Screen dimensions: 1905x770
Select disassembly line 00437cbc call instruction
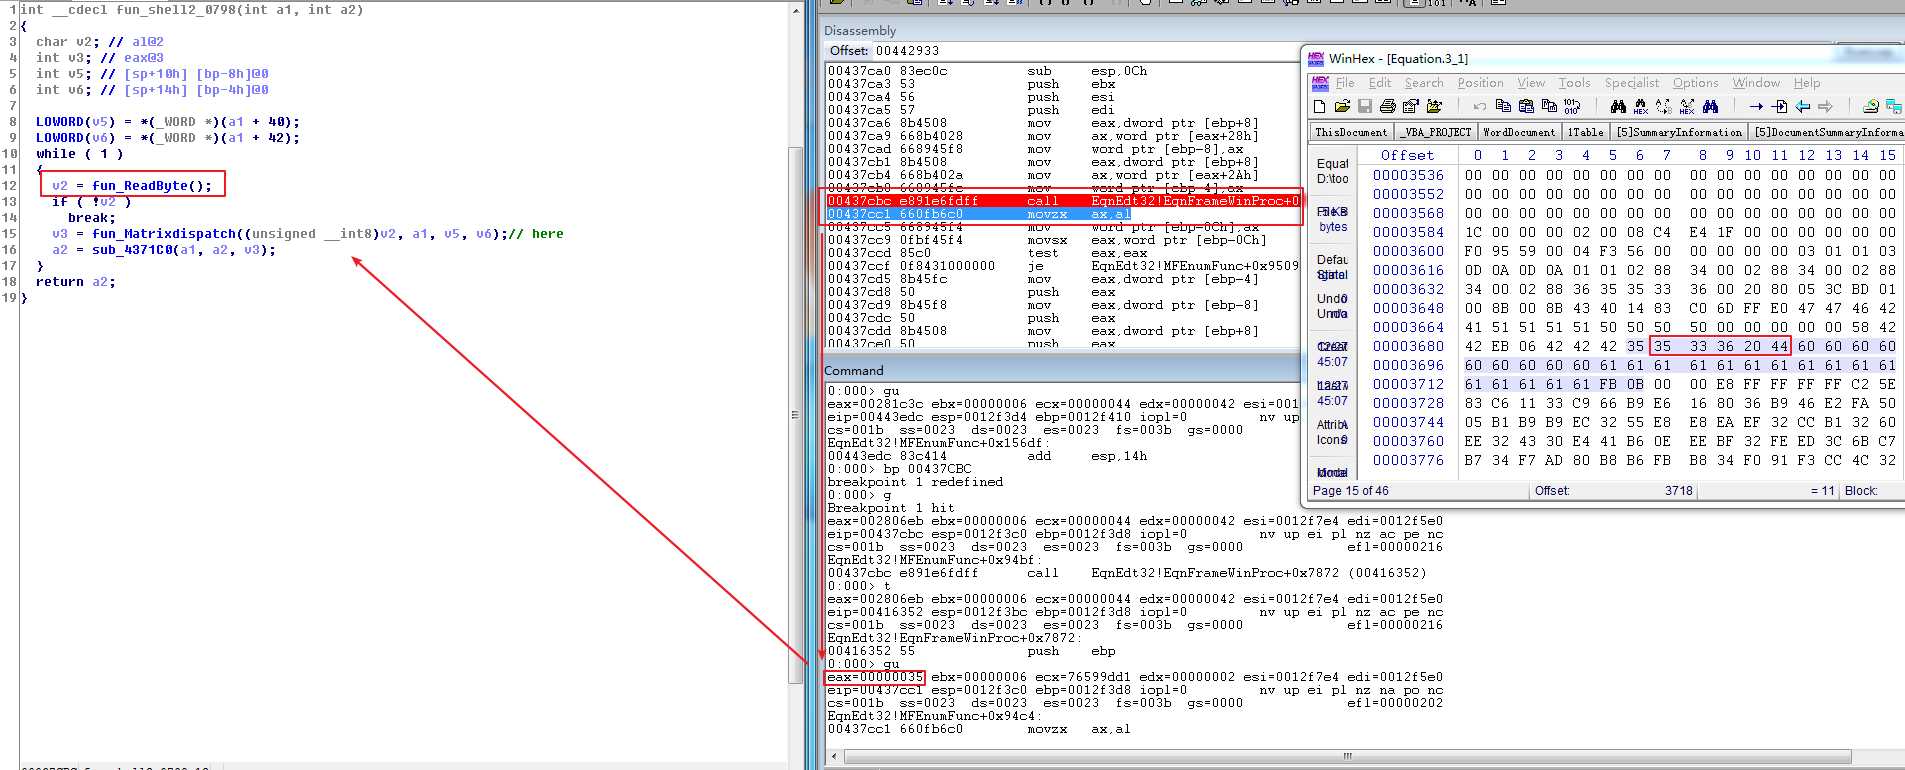coord(1063,201)
